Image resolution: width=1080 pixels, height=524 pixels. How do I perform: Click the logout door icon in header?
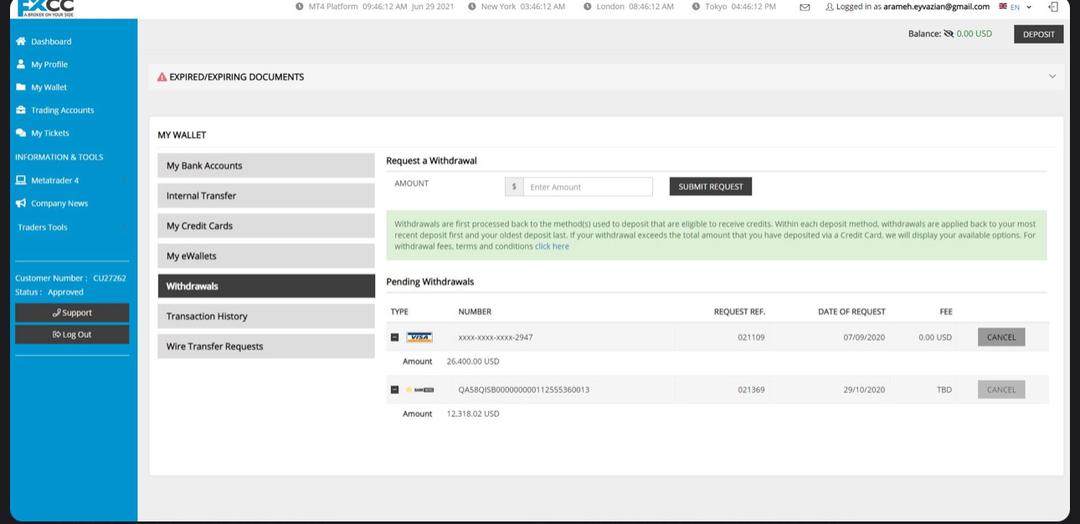[x=1053, y=7]
